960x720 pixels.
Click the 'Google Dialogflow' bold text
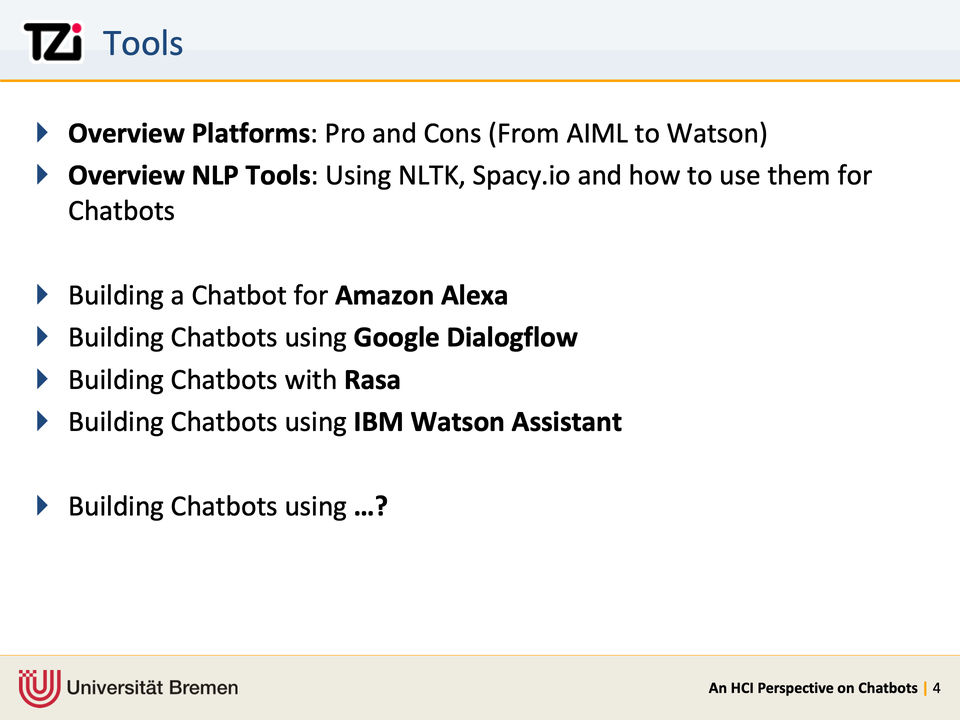pos(465,338)
